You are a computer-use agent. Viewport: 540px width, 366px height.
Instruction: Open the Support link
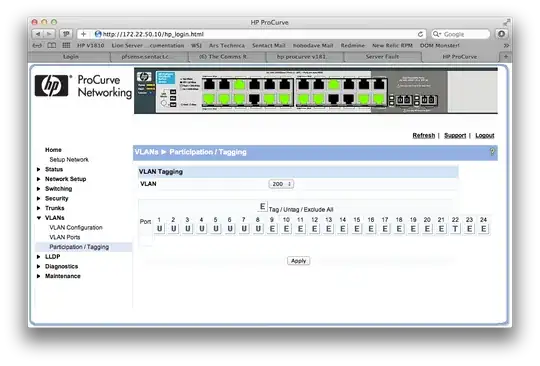(x=455, y=135)
